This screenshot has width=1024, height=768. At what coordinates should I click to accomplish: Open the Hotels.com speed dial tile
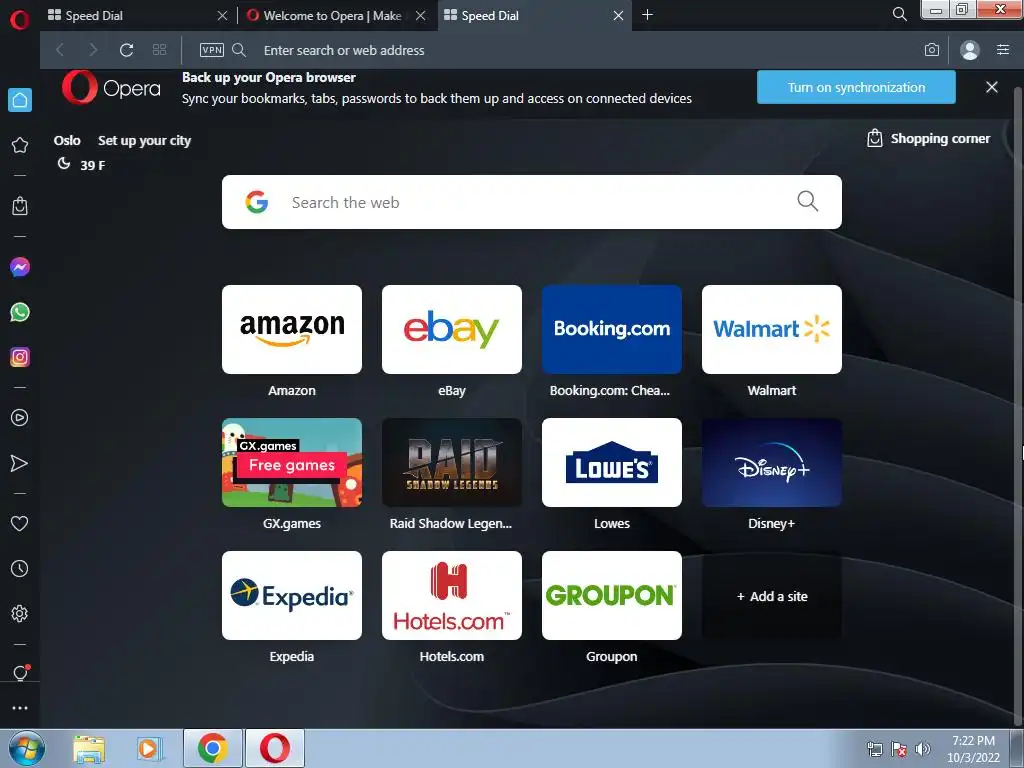[x=452, y=596]
